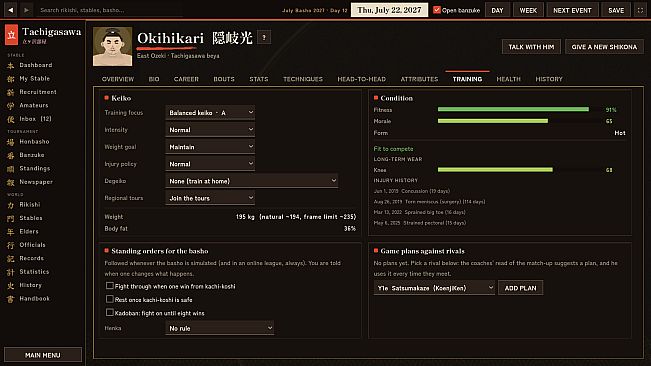Switch to the Overview tab

tap(118, 79)
